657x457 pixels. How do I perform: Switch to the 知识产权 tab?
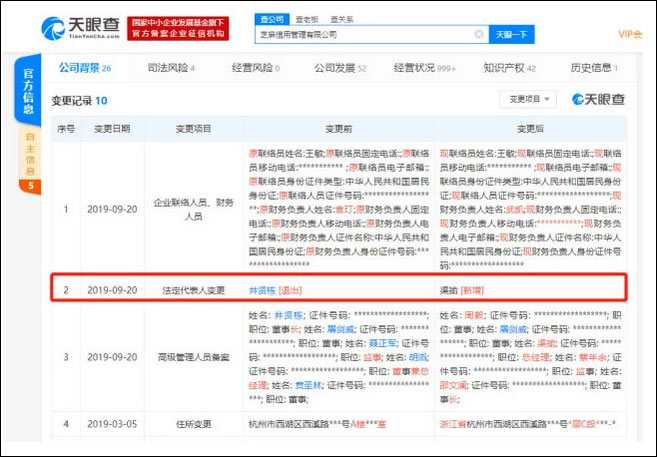pyautogui.click(x=510, y=68)
